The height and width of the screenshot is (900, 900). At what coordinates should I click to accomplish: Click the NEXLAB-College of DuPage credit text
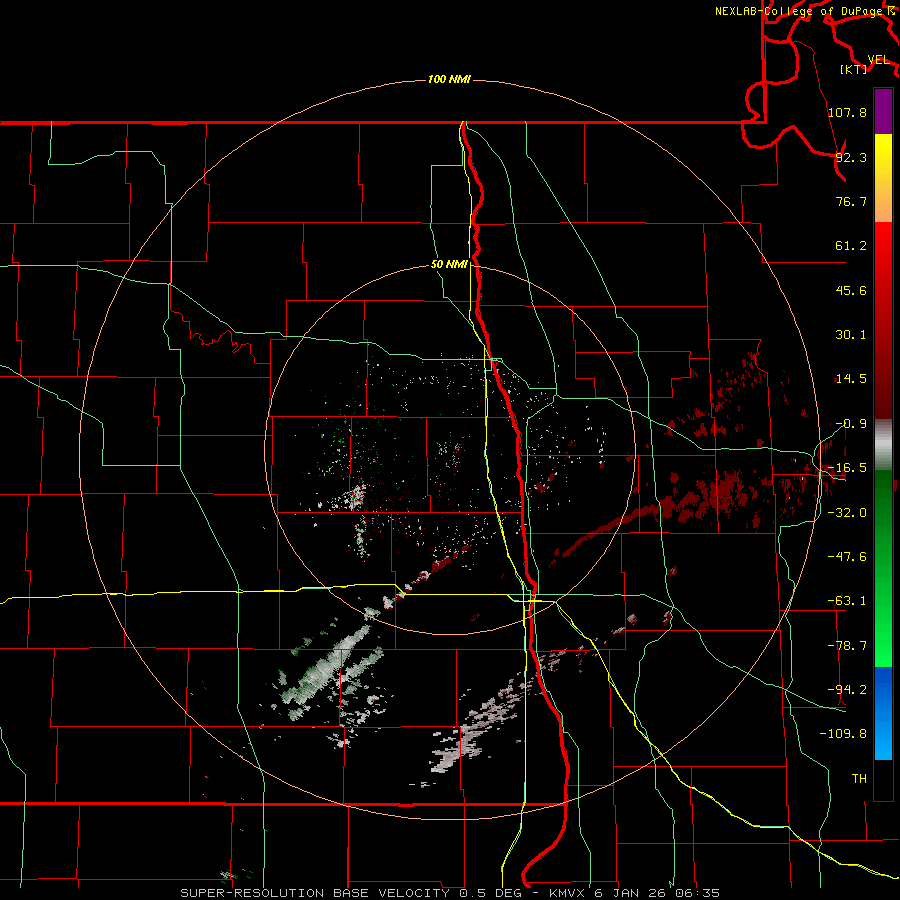801,11
